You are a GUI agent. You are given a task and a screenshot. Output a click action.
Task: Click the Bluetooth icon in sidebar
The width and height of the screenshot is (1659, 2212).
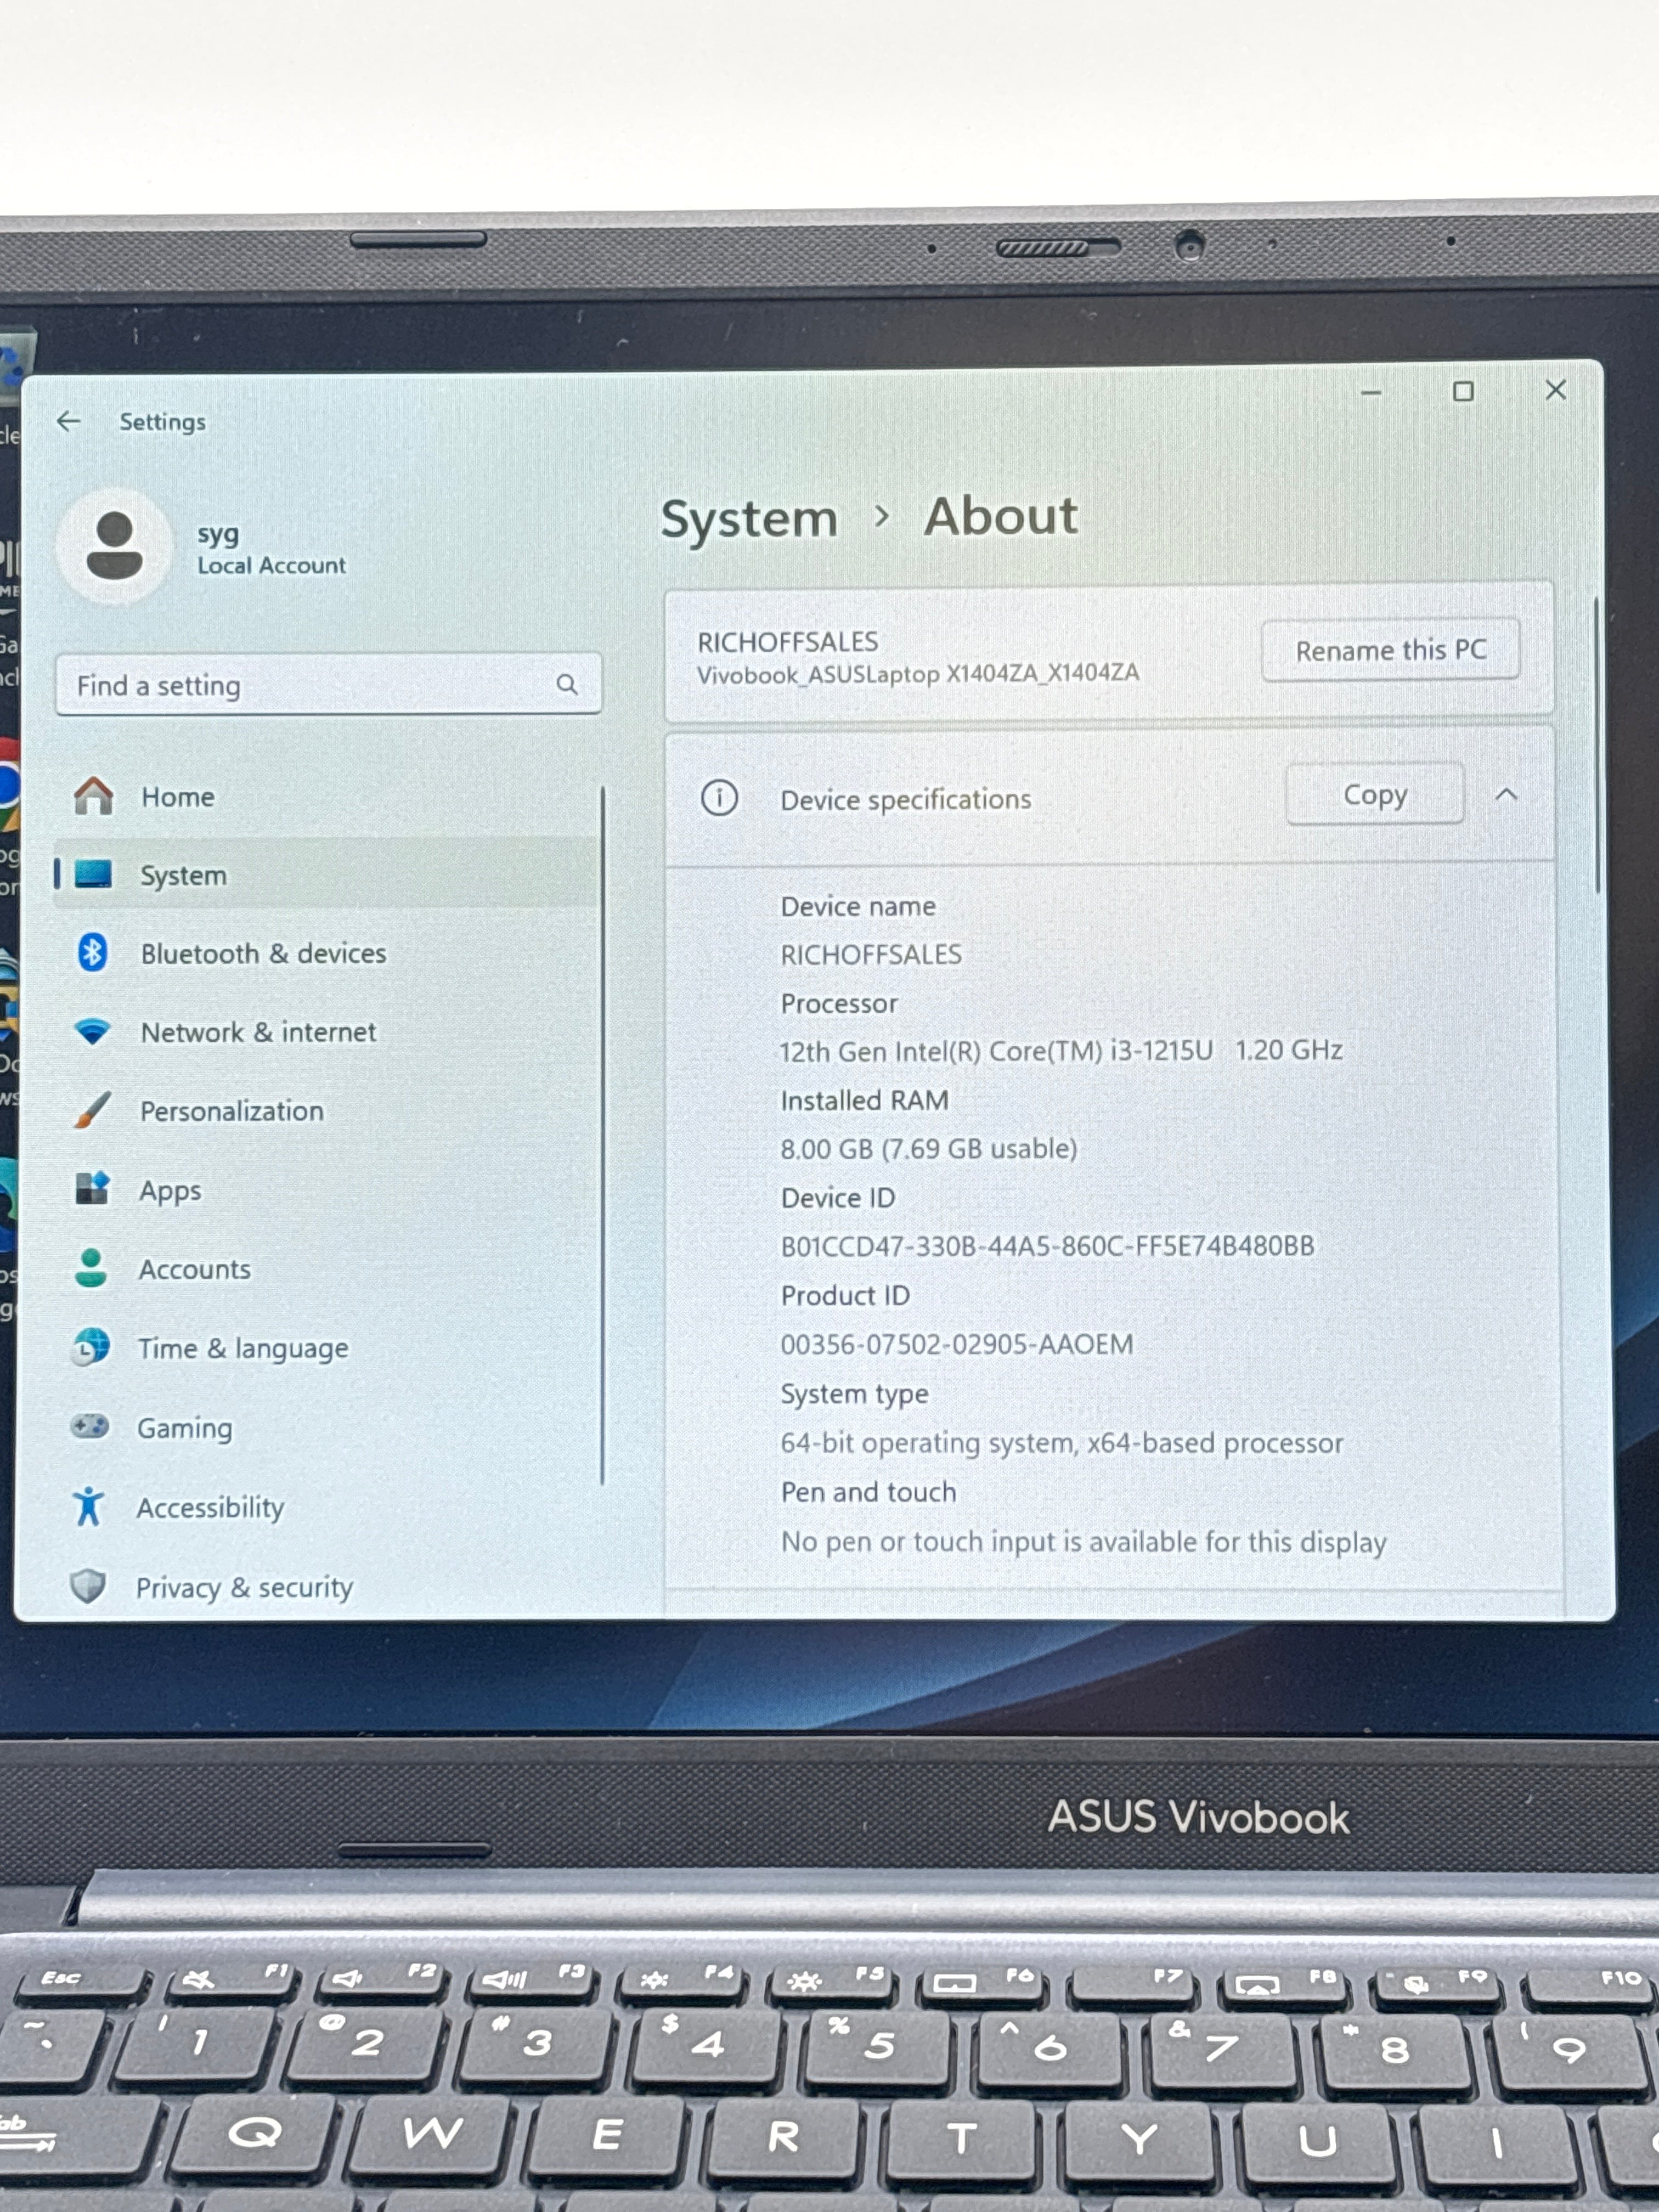coord(92,952)
